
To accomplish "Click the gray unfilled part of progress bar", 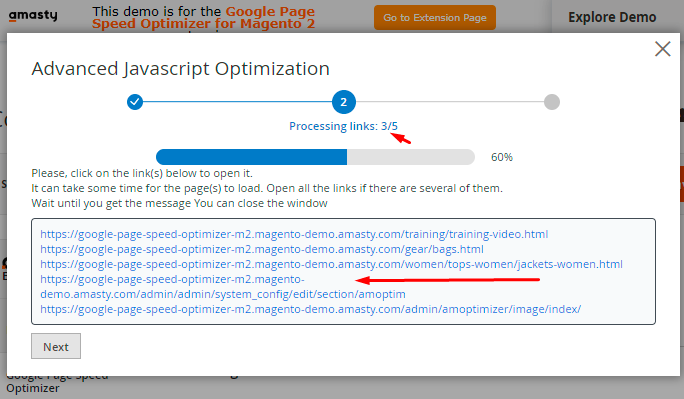I will pos(411,157).
